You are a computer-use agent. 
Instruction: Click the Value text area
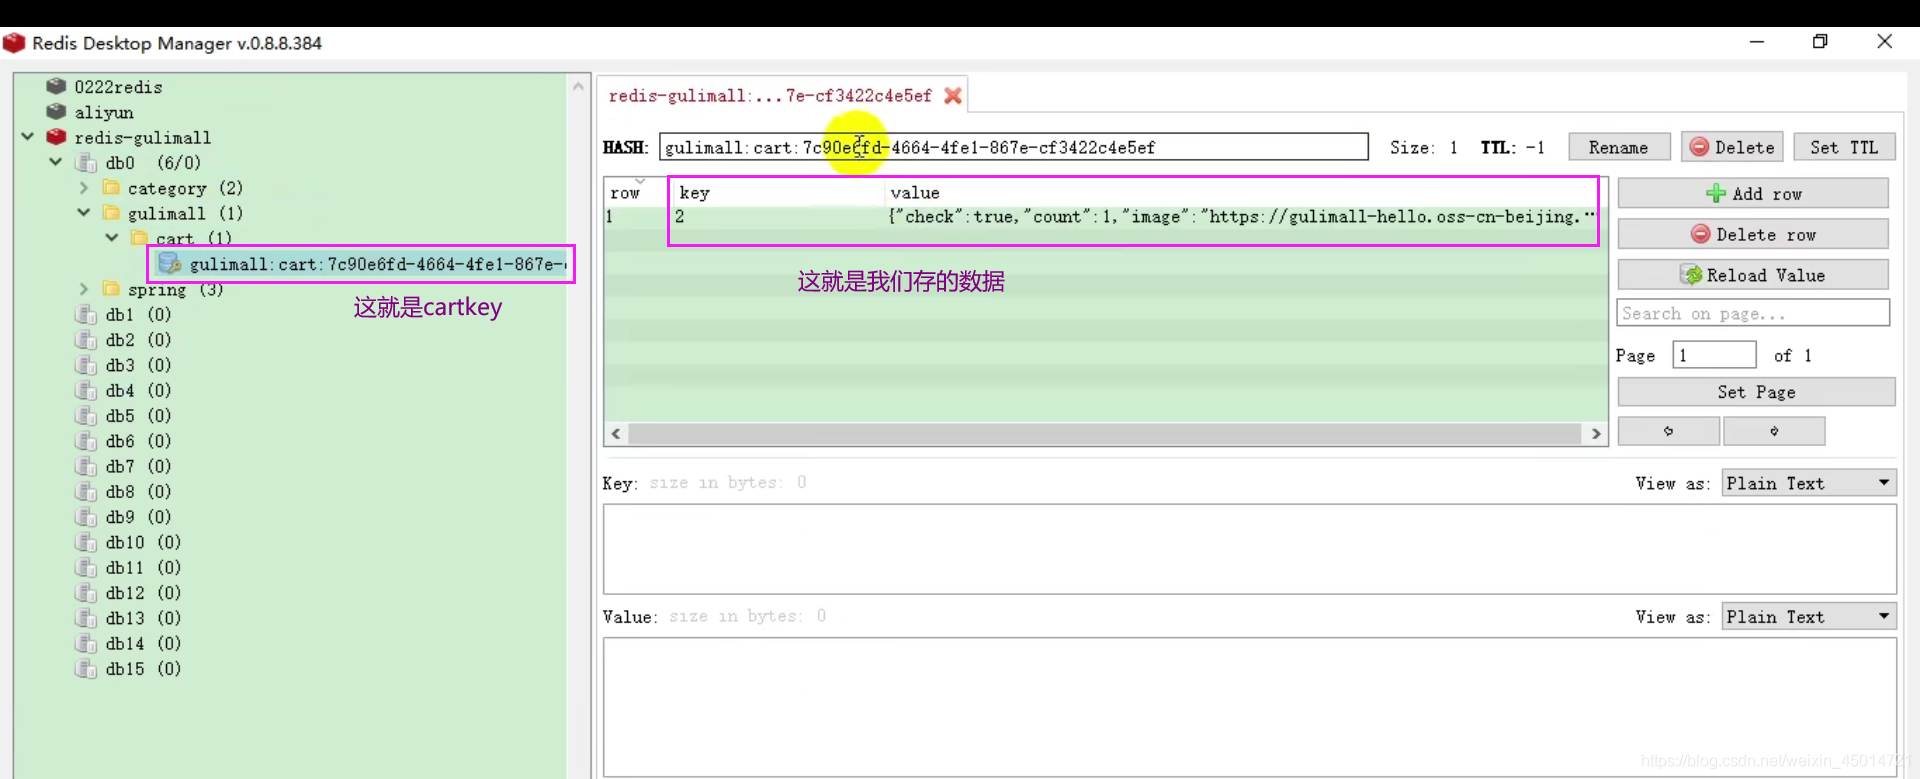[x=1249, y=707]
